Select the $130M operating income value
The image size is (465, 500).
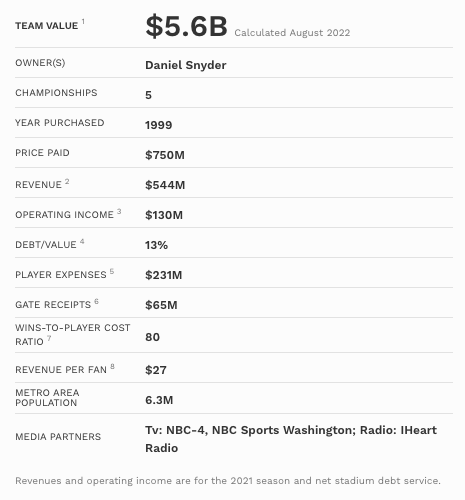(164, 215)
